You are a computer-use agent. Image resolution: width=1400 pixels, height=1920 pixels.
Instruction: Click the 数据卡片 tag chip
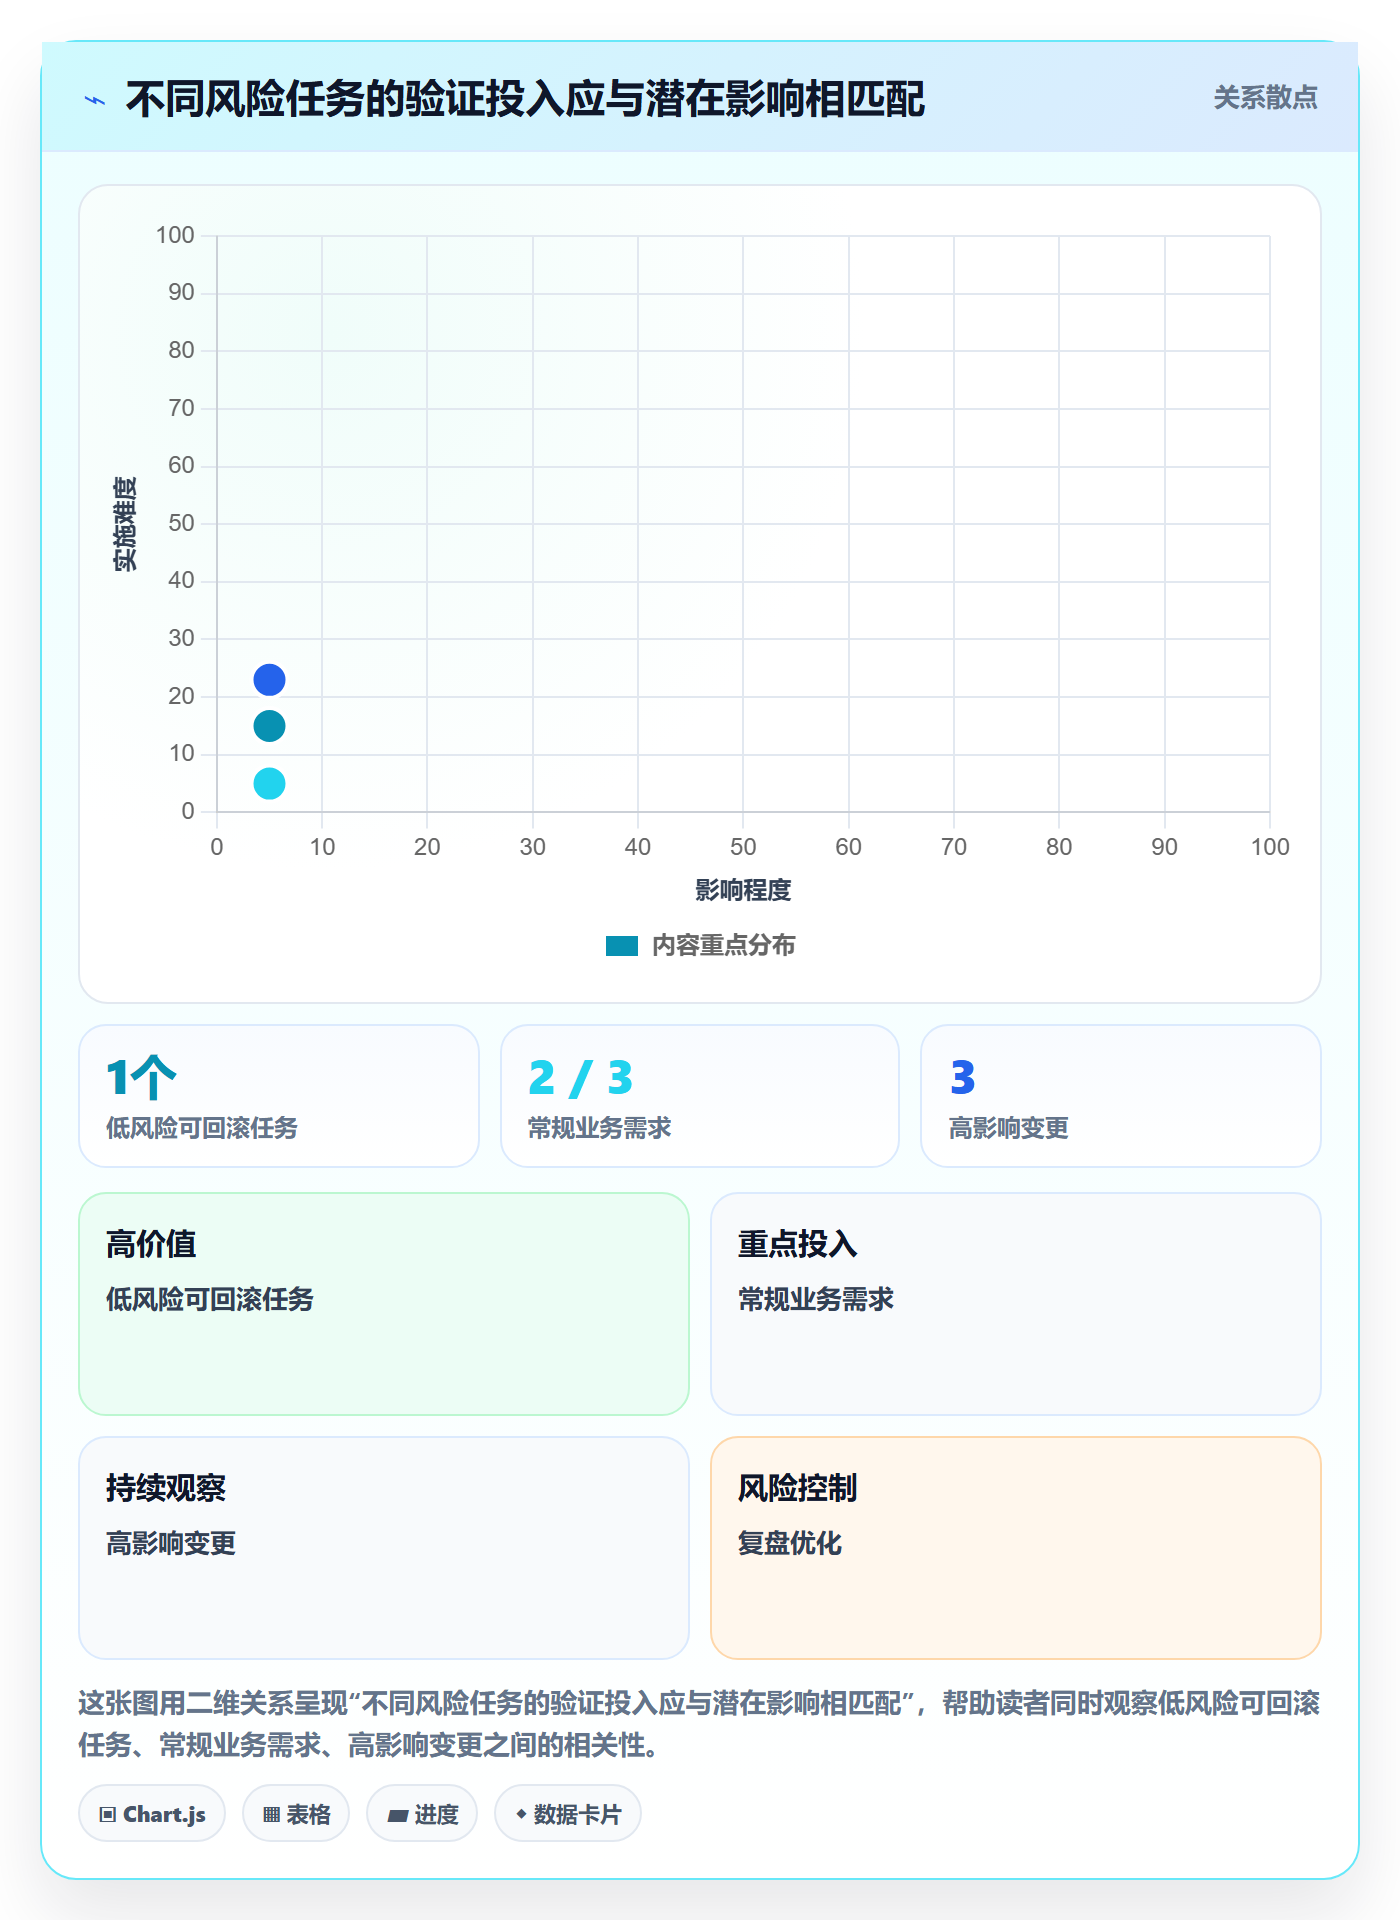[x=568, y=1814]
